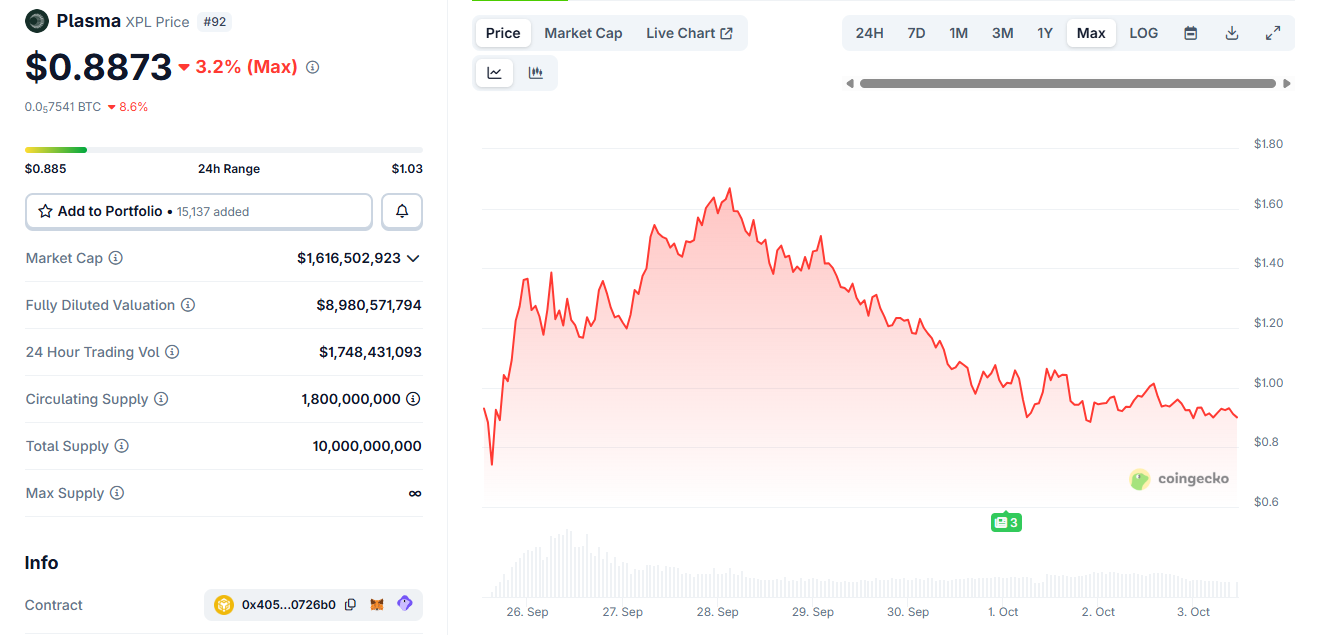Select the 7D time range
This screenshot has height=635, width=1318.
tap(916, 33)
